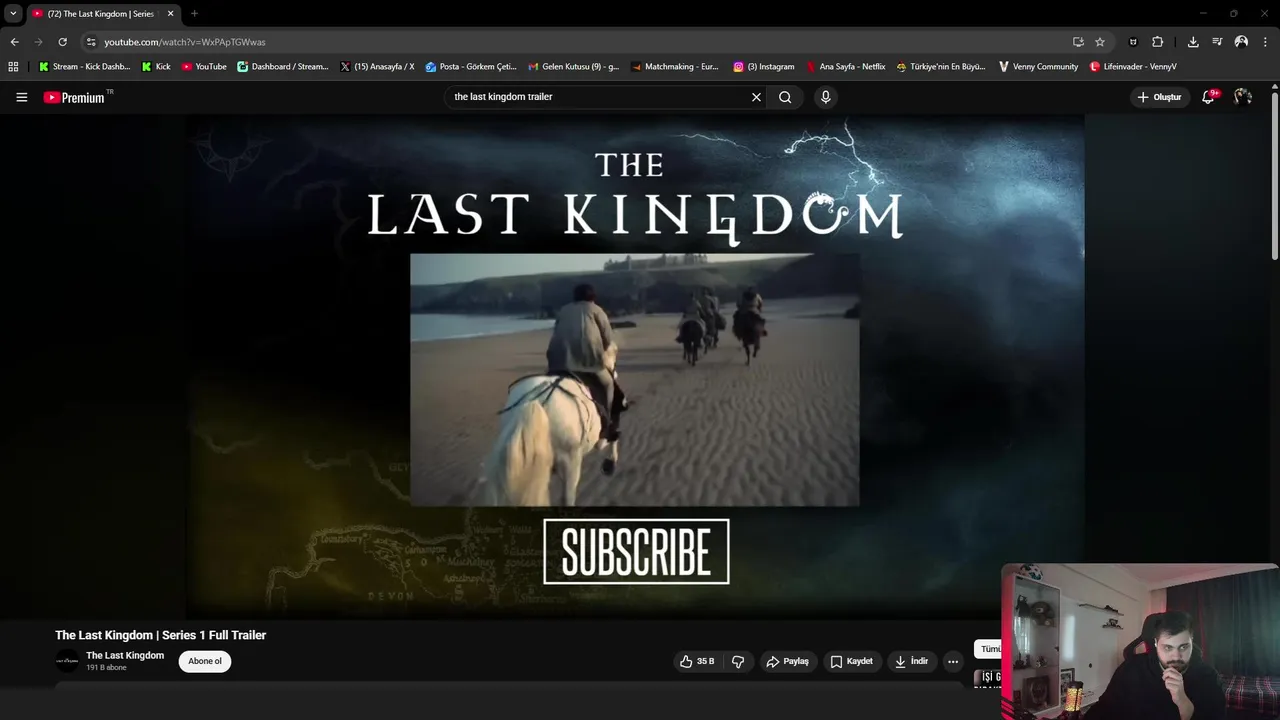Open Posta - Görkem Çeti bookmark
This screenshot has width=1280, height=720.
tap(471, 67)
